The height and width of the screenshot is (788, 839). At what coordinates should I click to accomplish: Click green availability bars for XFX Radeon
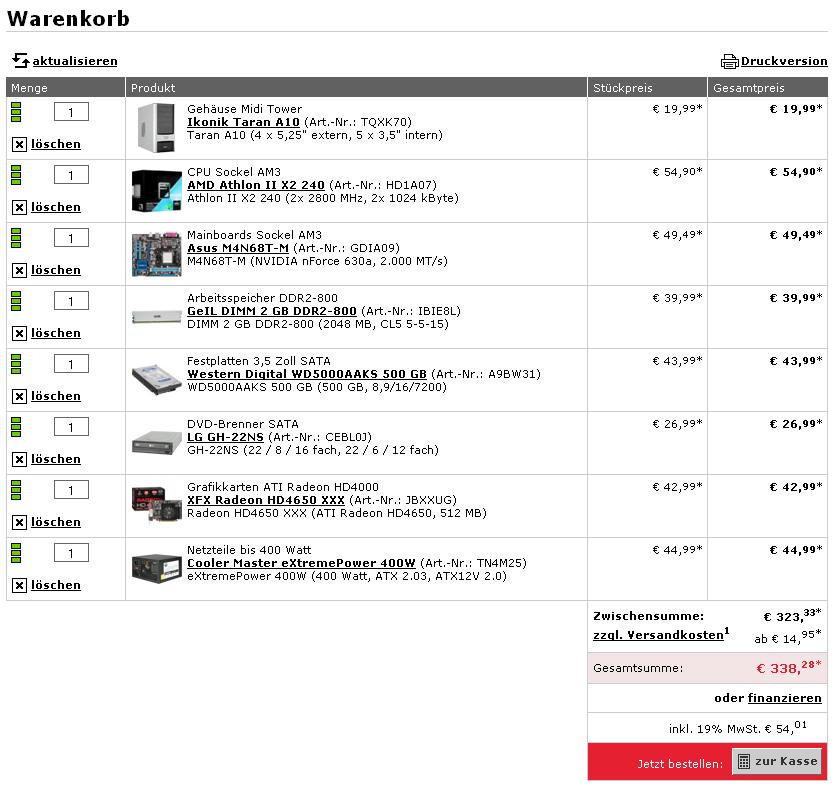click(x=16, y=490)
